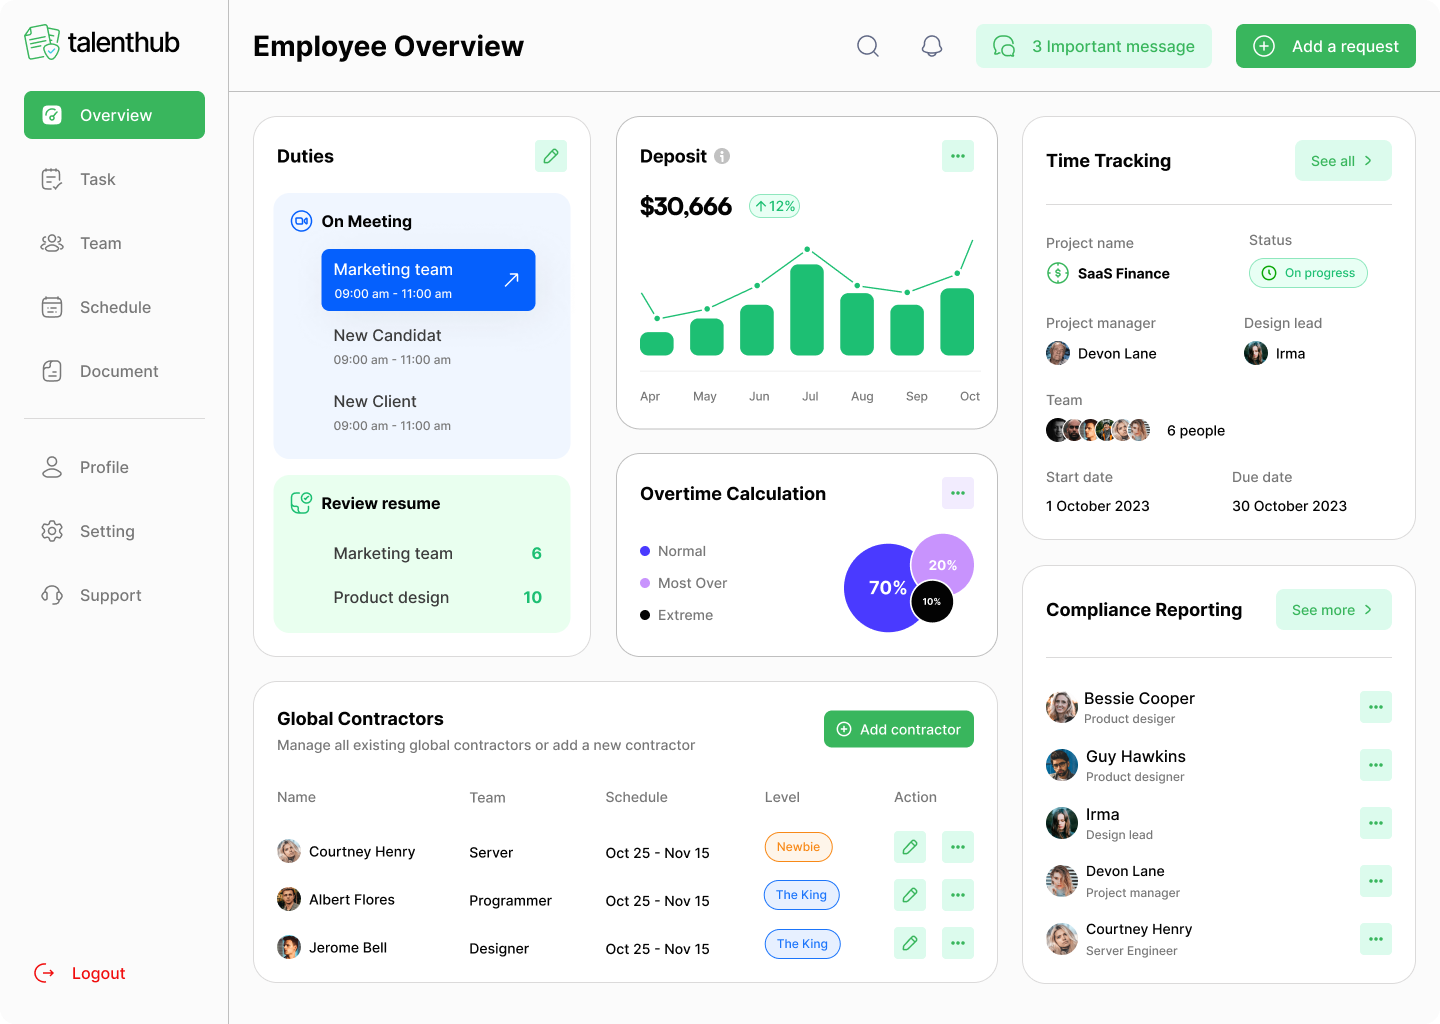This screenshot has height=1024, width=1440.
Task: Open Deposit card options menu
Action: point(958,156)
